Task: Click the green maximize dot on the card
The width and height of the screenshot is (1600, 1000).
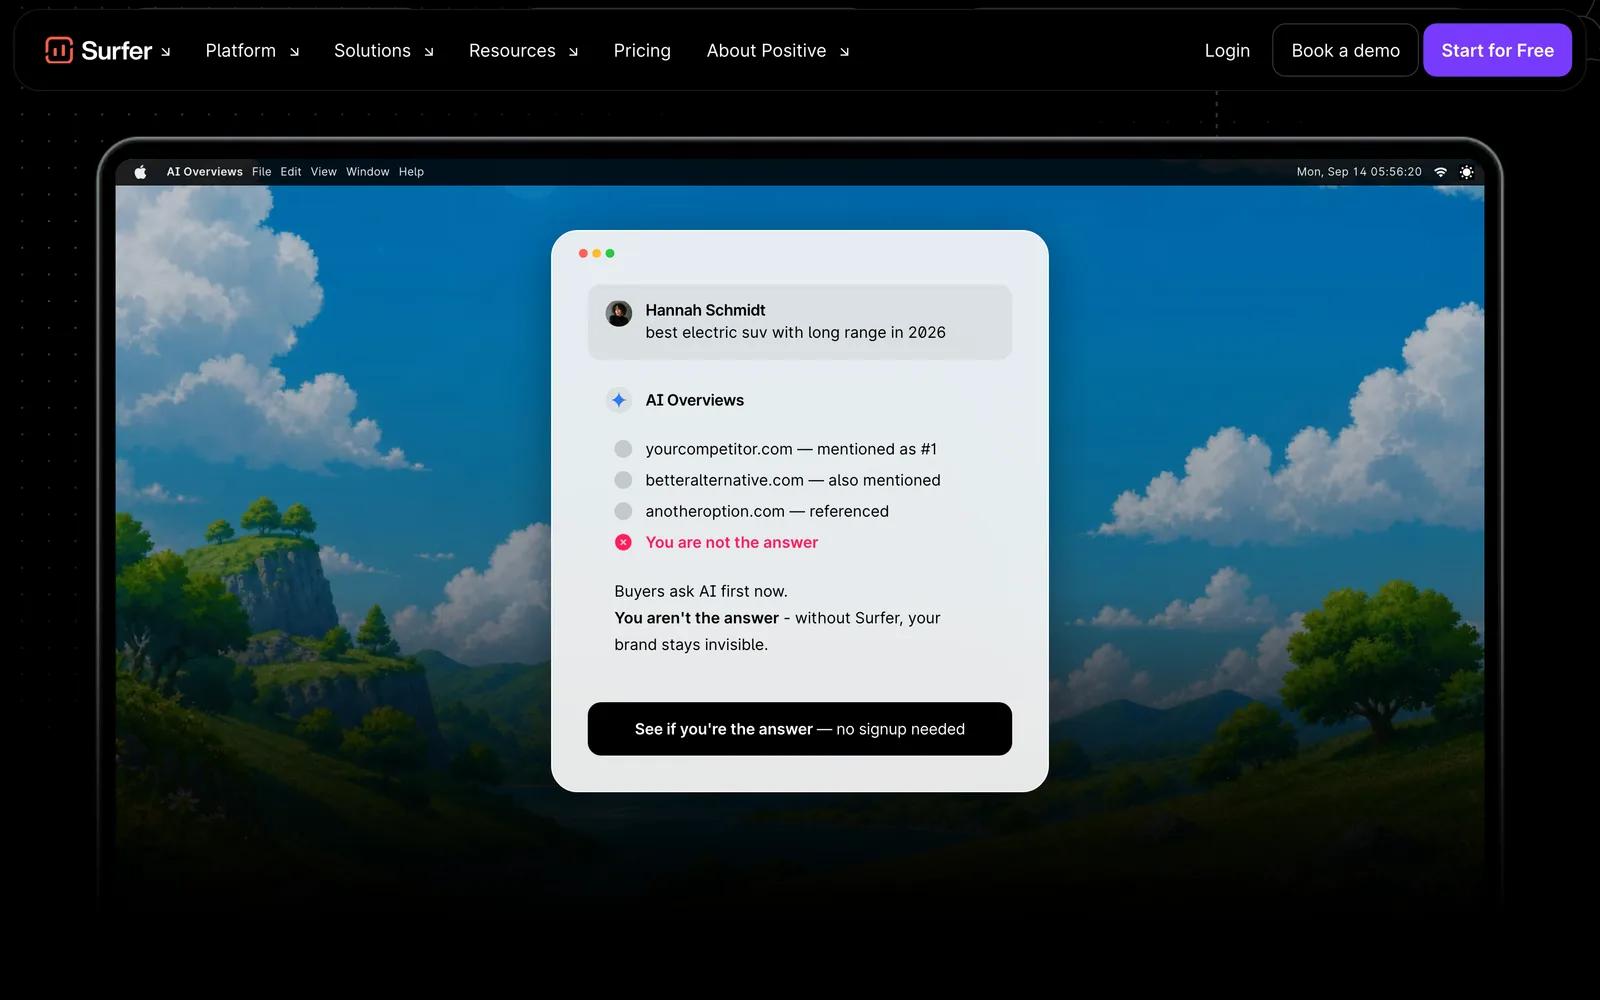Action: pyautogui.click(x=610, y=253)
